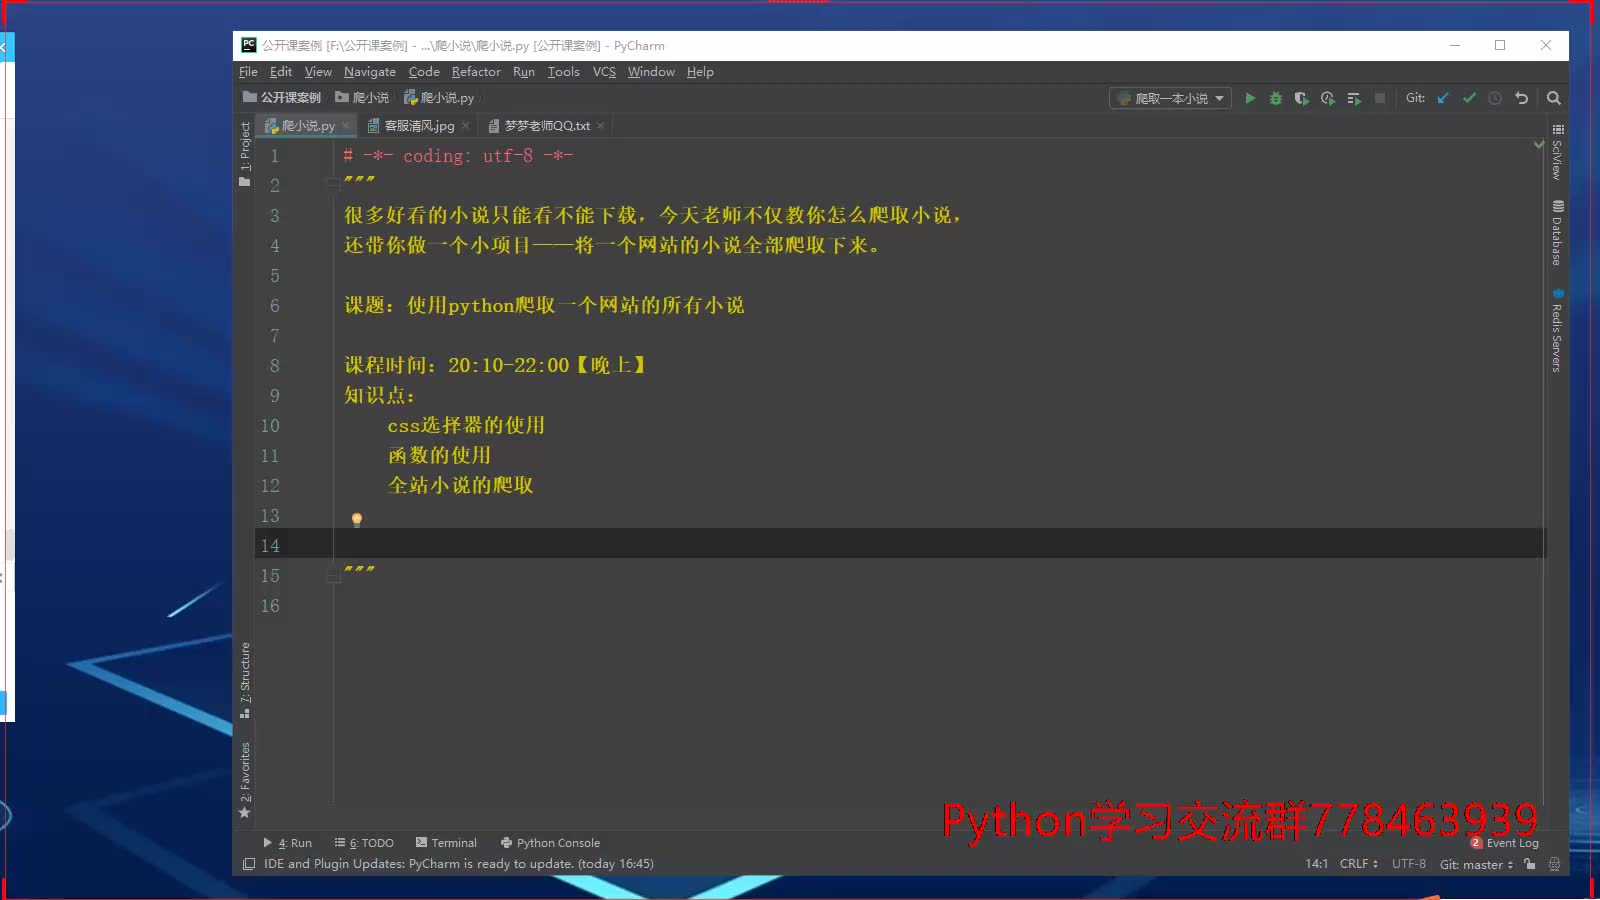1600x900 pixels.
Task: Open the 4: Run tool window
Action: pos(288,843)
